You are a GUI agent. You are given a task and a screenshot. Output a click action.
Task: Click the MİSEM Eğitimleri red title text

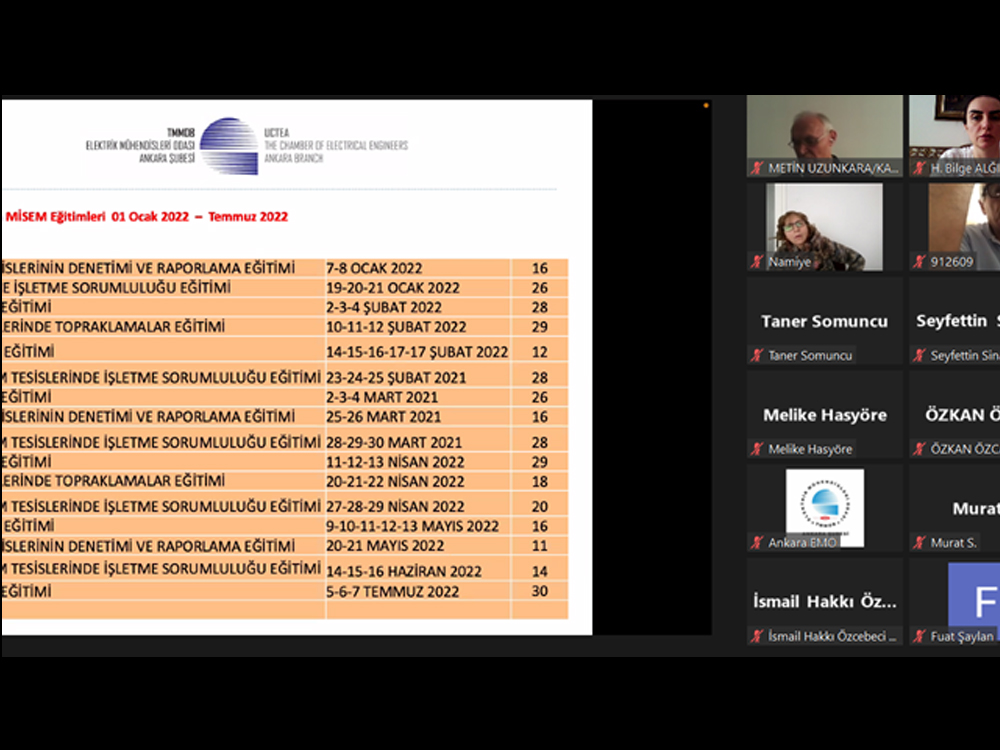(x=147, y=217)
